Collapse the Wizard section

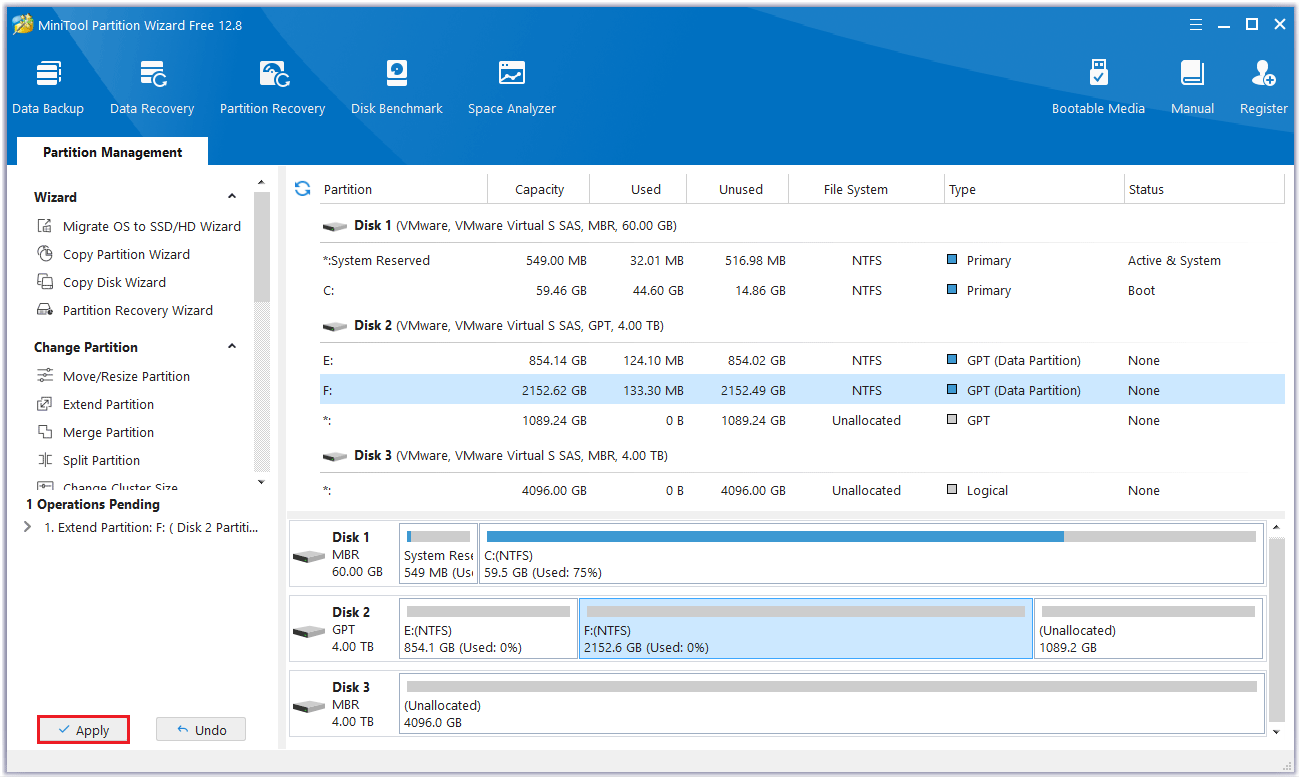232,197
